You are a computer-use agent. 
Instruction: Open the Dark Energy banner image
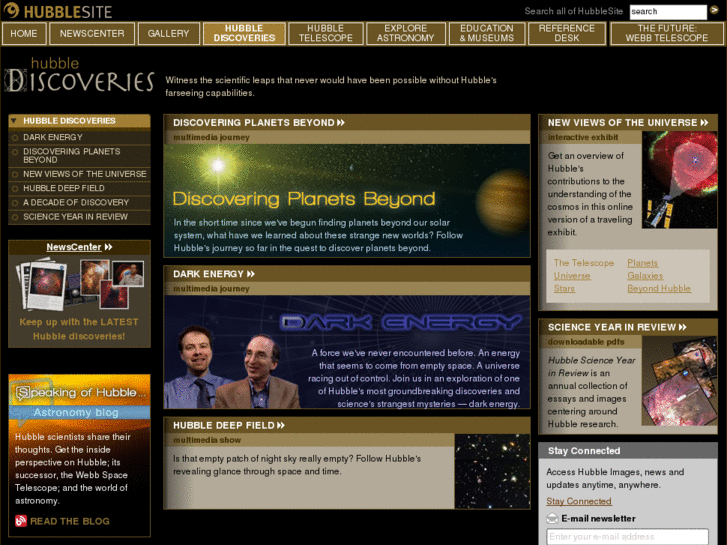(x=347, y=352)
